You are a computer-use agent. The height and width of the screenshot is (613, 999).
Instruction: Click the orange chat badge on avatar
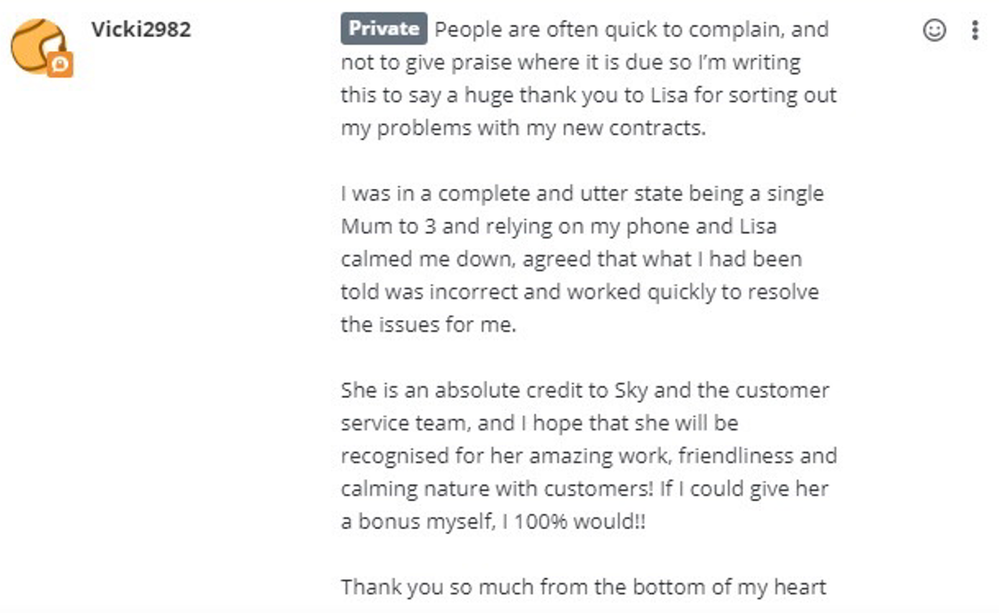(x=60, y=64)
